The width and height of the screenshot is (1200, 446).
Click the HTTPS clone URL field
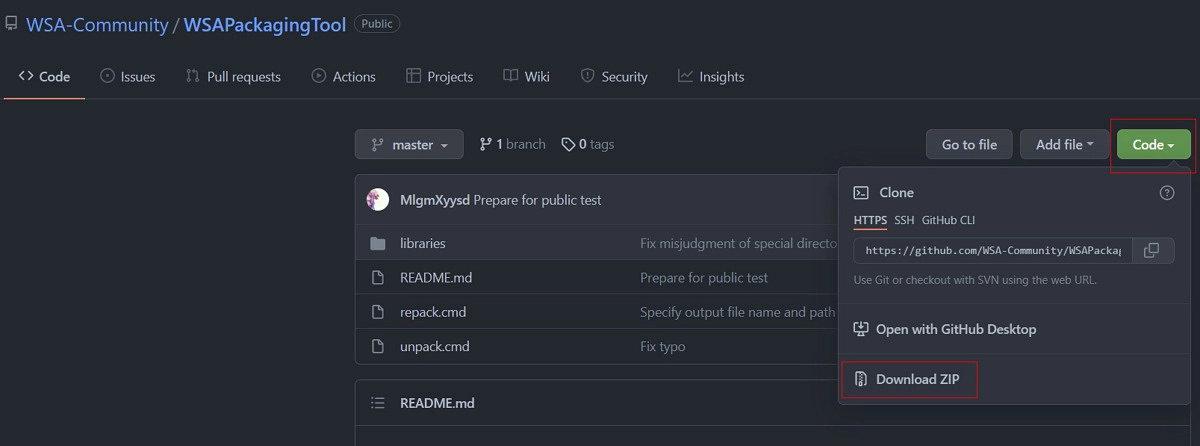pos(992,250)
